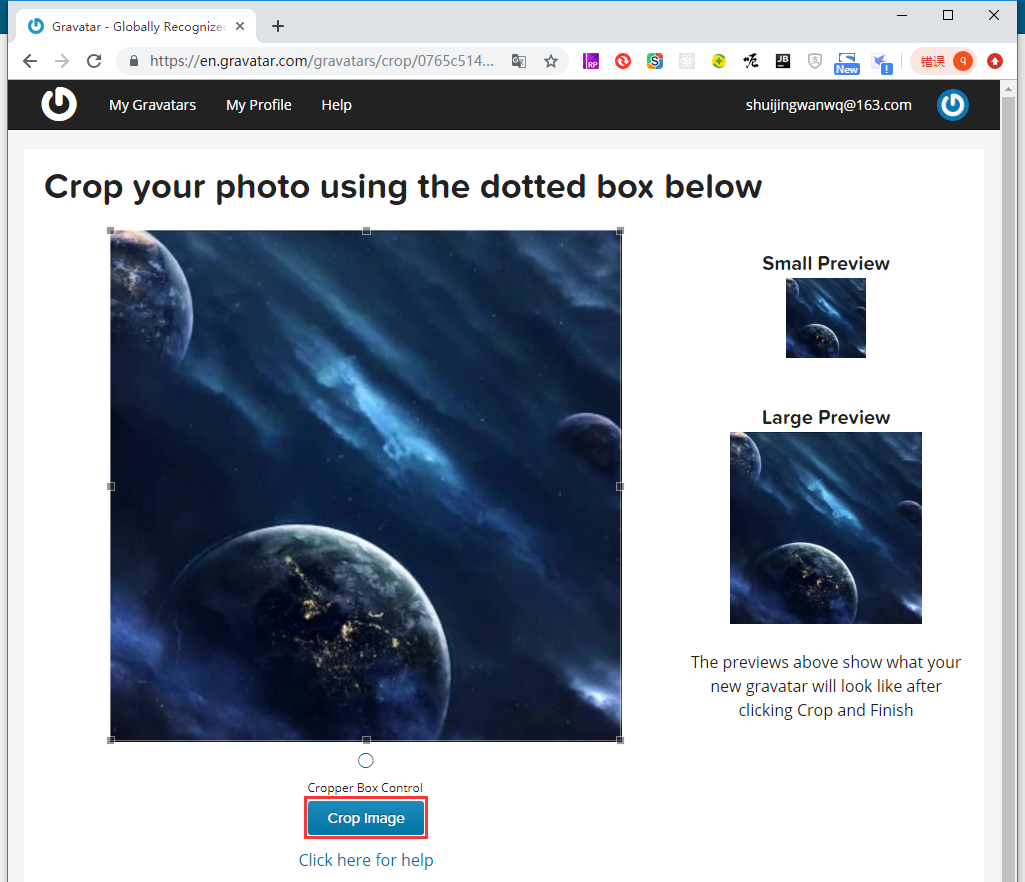Click the site lock icon in address bar
Viewport: 1025px width, 882px height.
pyautogui.click(x=134, y=61)
